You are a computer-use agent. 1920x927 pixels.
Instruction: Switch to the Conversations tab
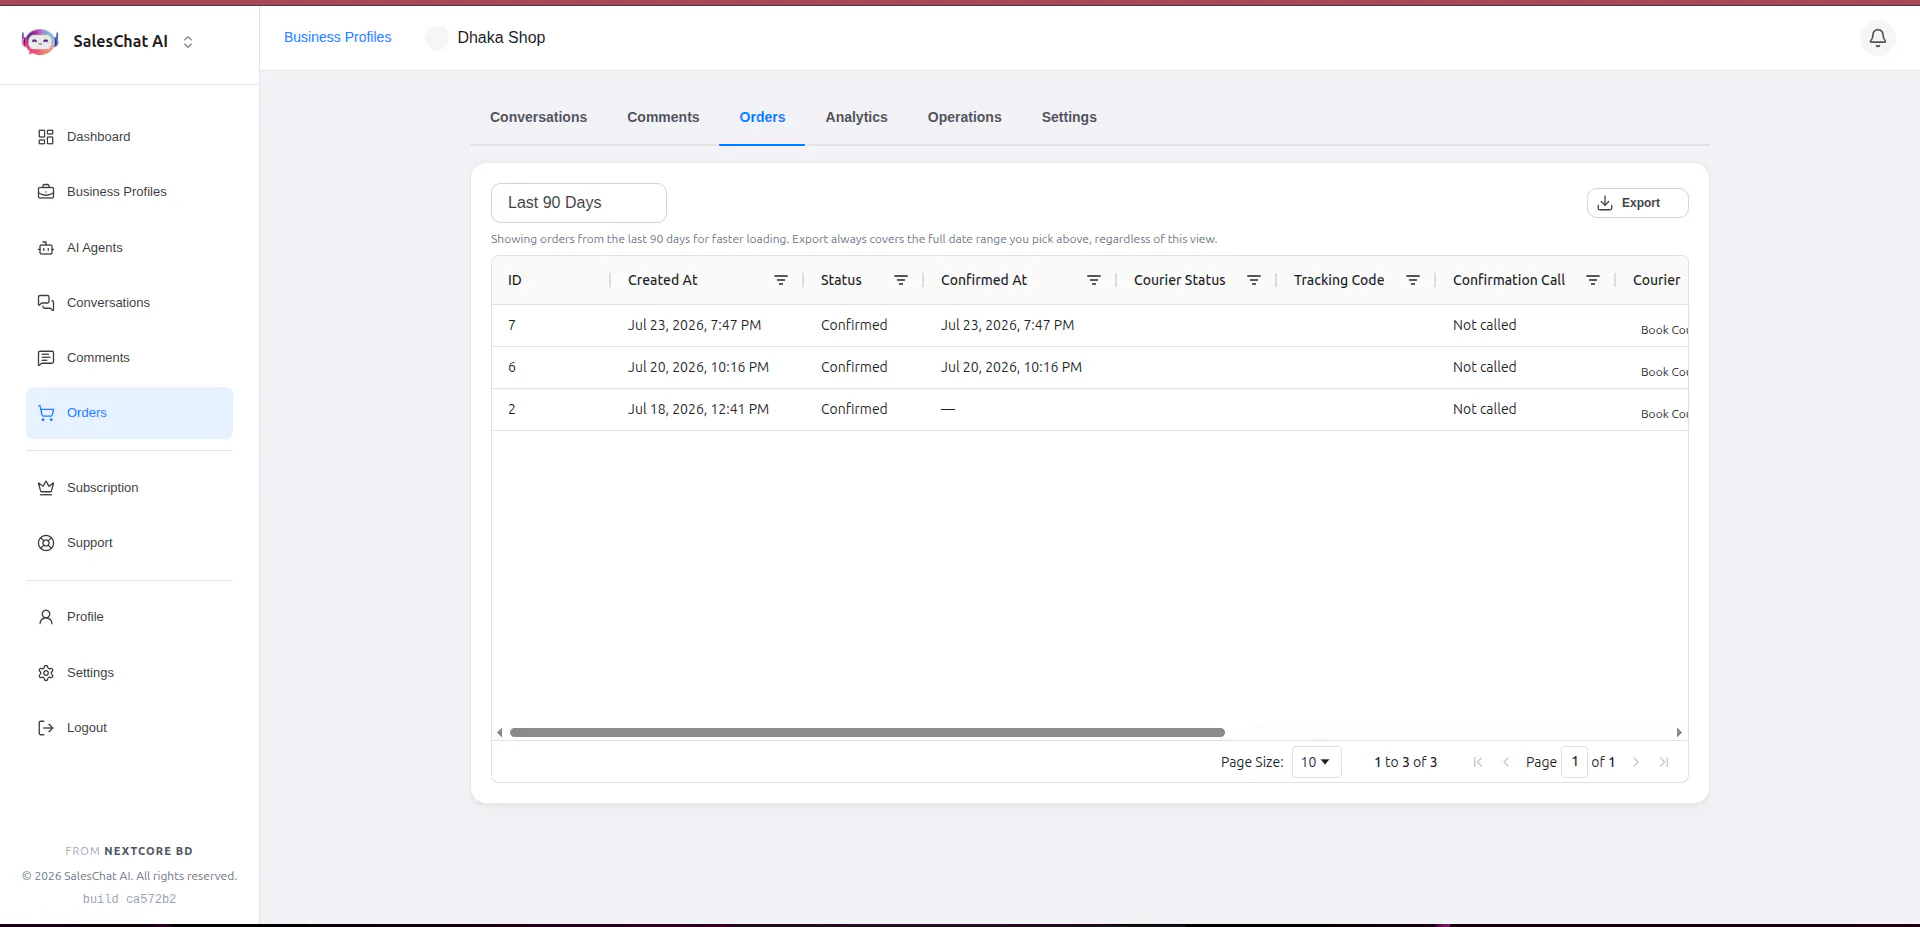click(x=538, y=117)
